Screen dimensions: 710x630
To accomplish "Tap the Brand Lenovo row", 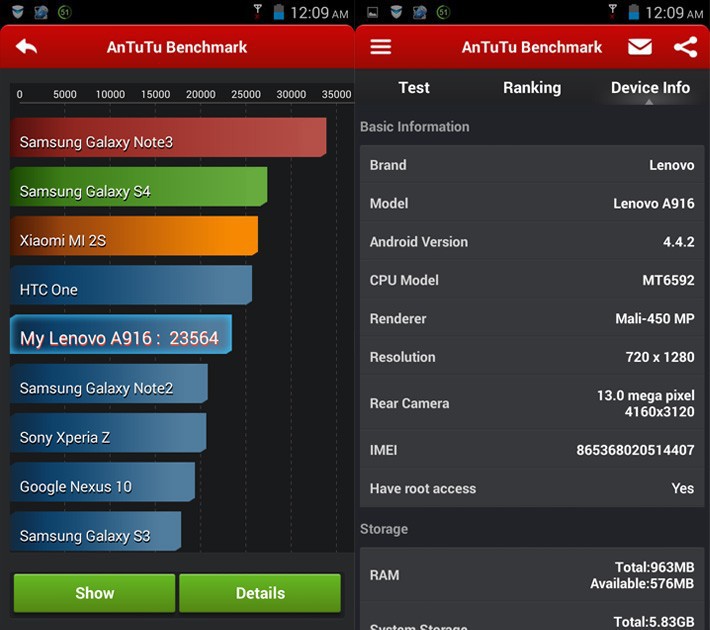I will point(532,164).
